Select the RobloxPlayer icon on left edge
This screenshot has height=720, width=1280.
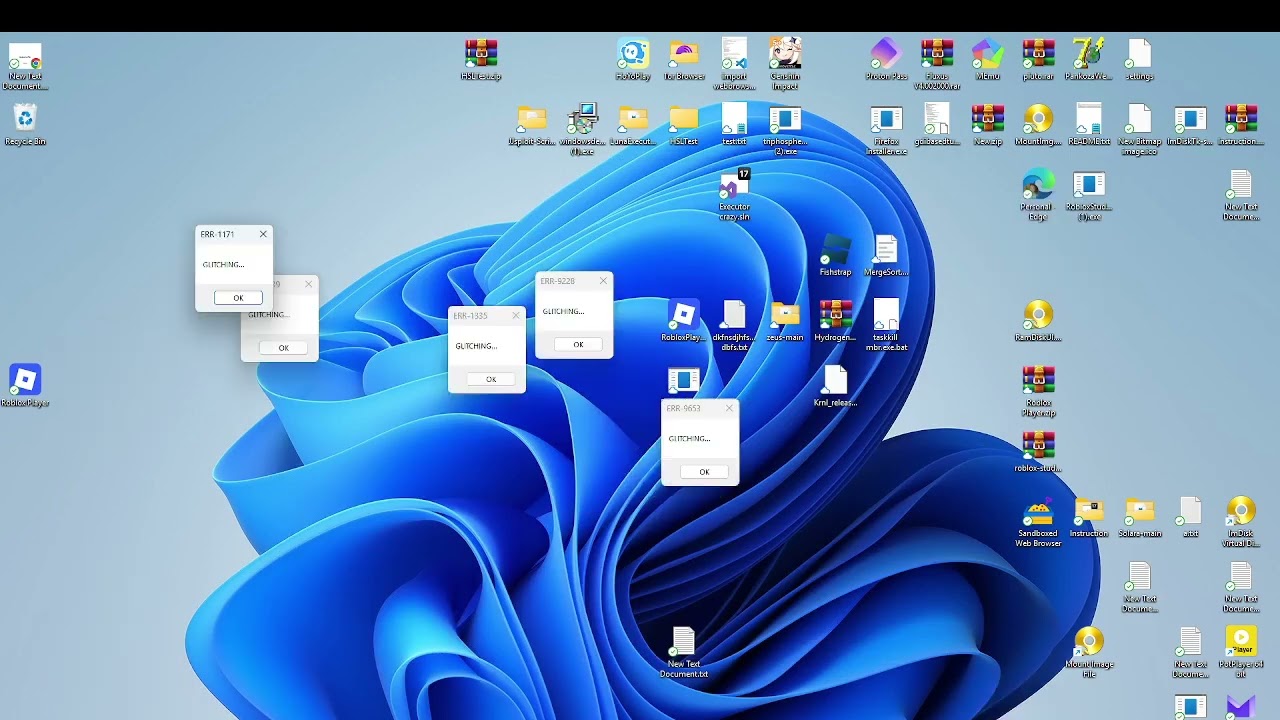pyautogui.click(x=25, y=386)
